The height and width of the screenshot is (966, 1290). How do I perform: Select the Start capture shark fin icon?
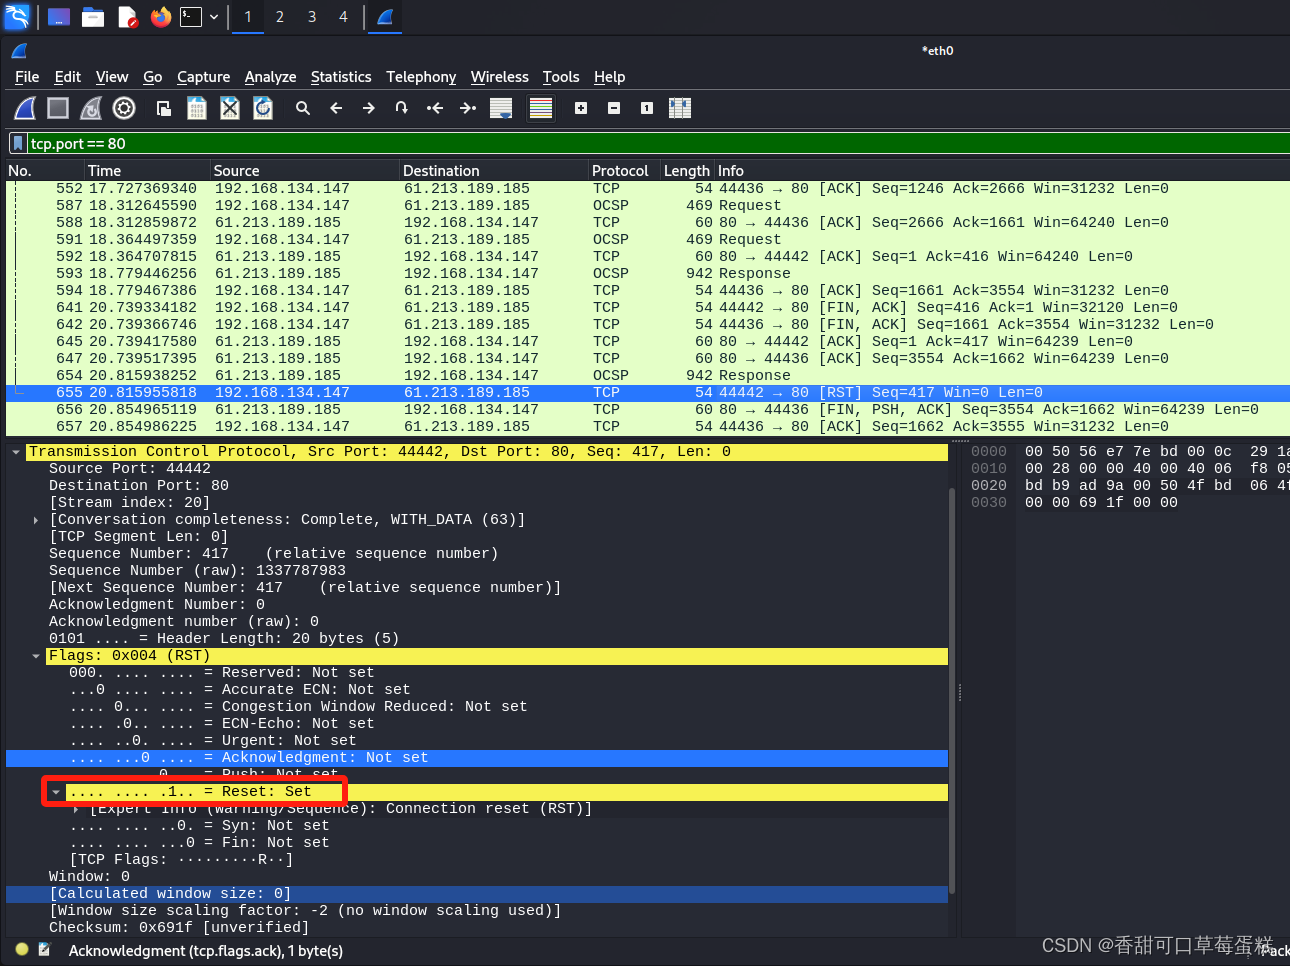tap(24, 108)
